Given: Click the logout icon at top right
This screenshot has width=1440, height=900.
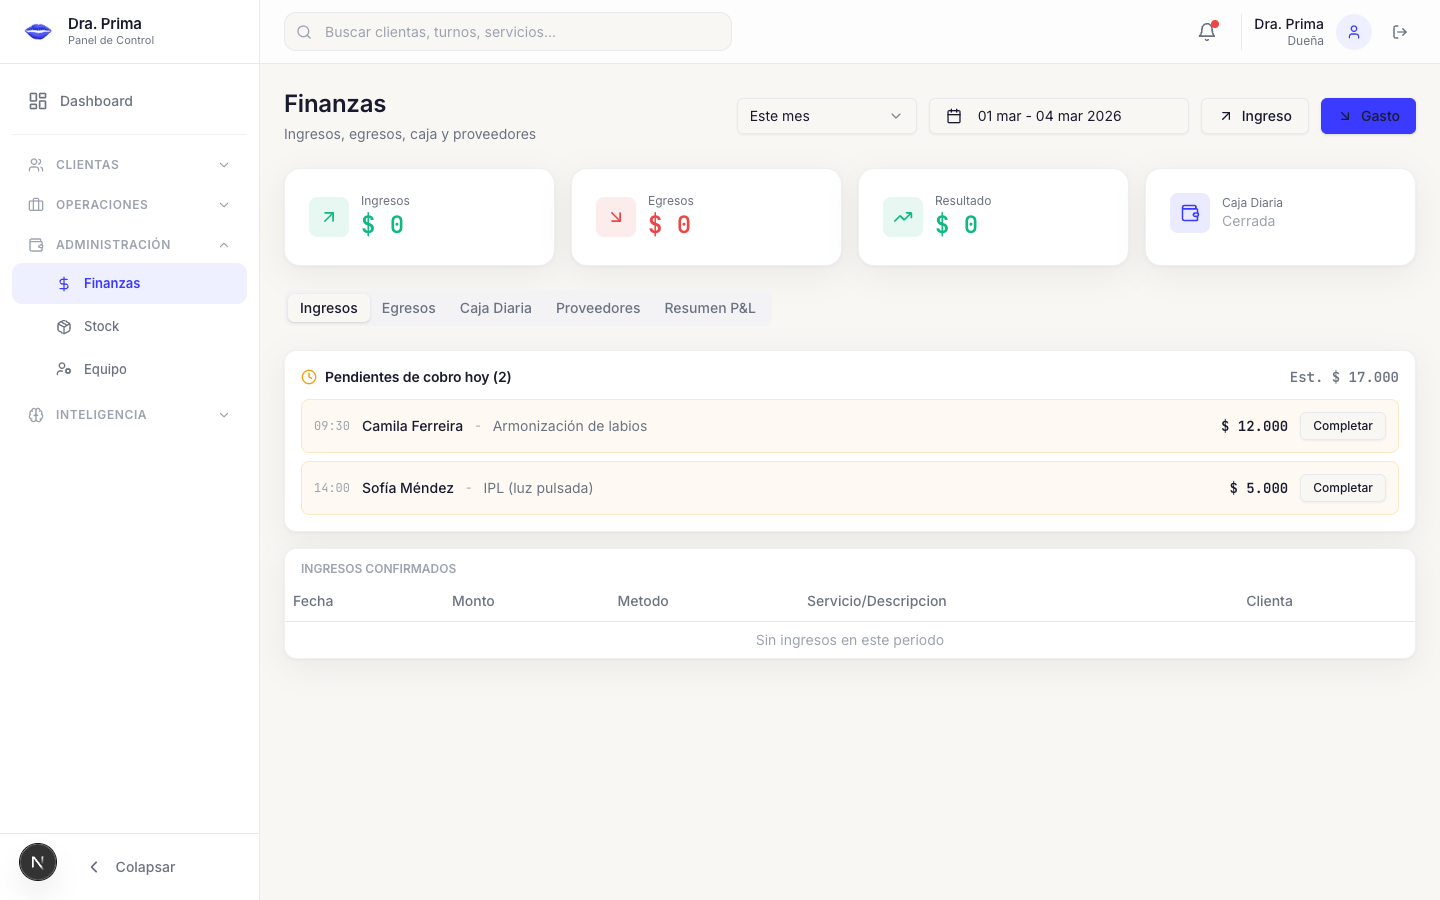Looking at the screenshot, I should click(1400, 31).
